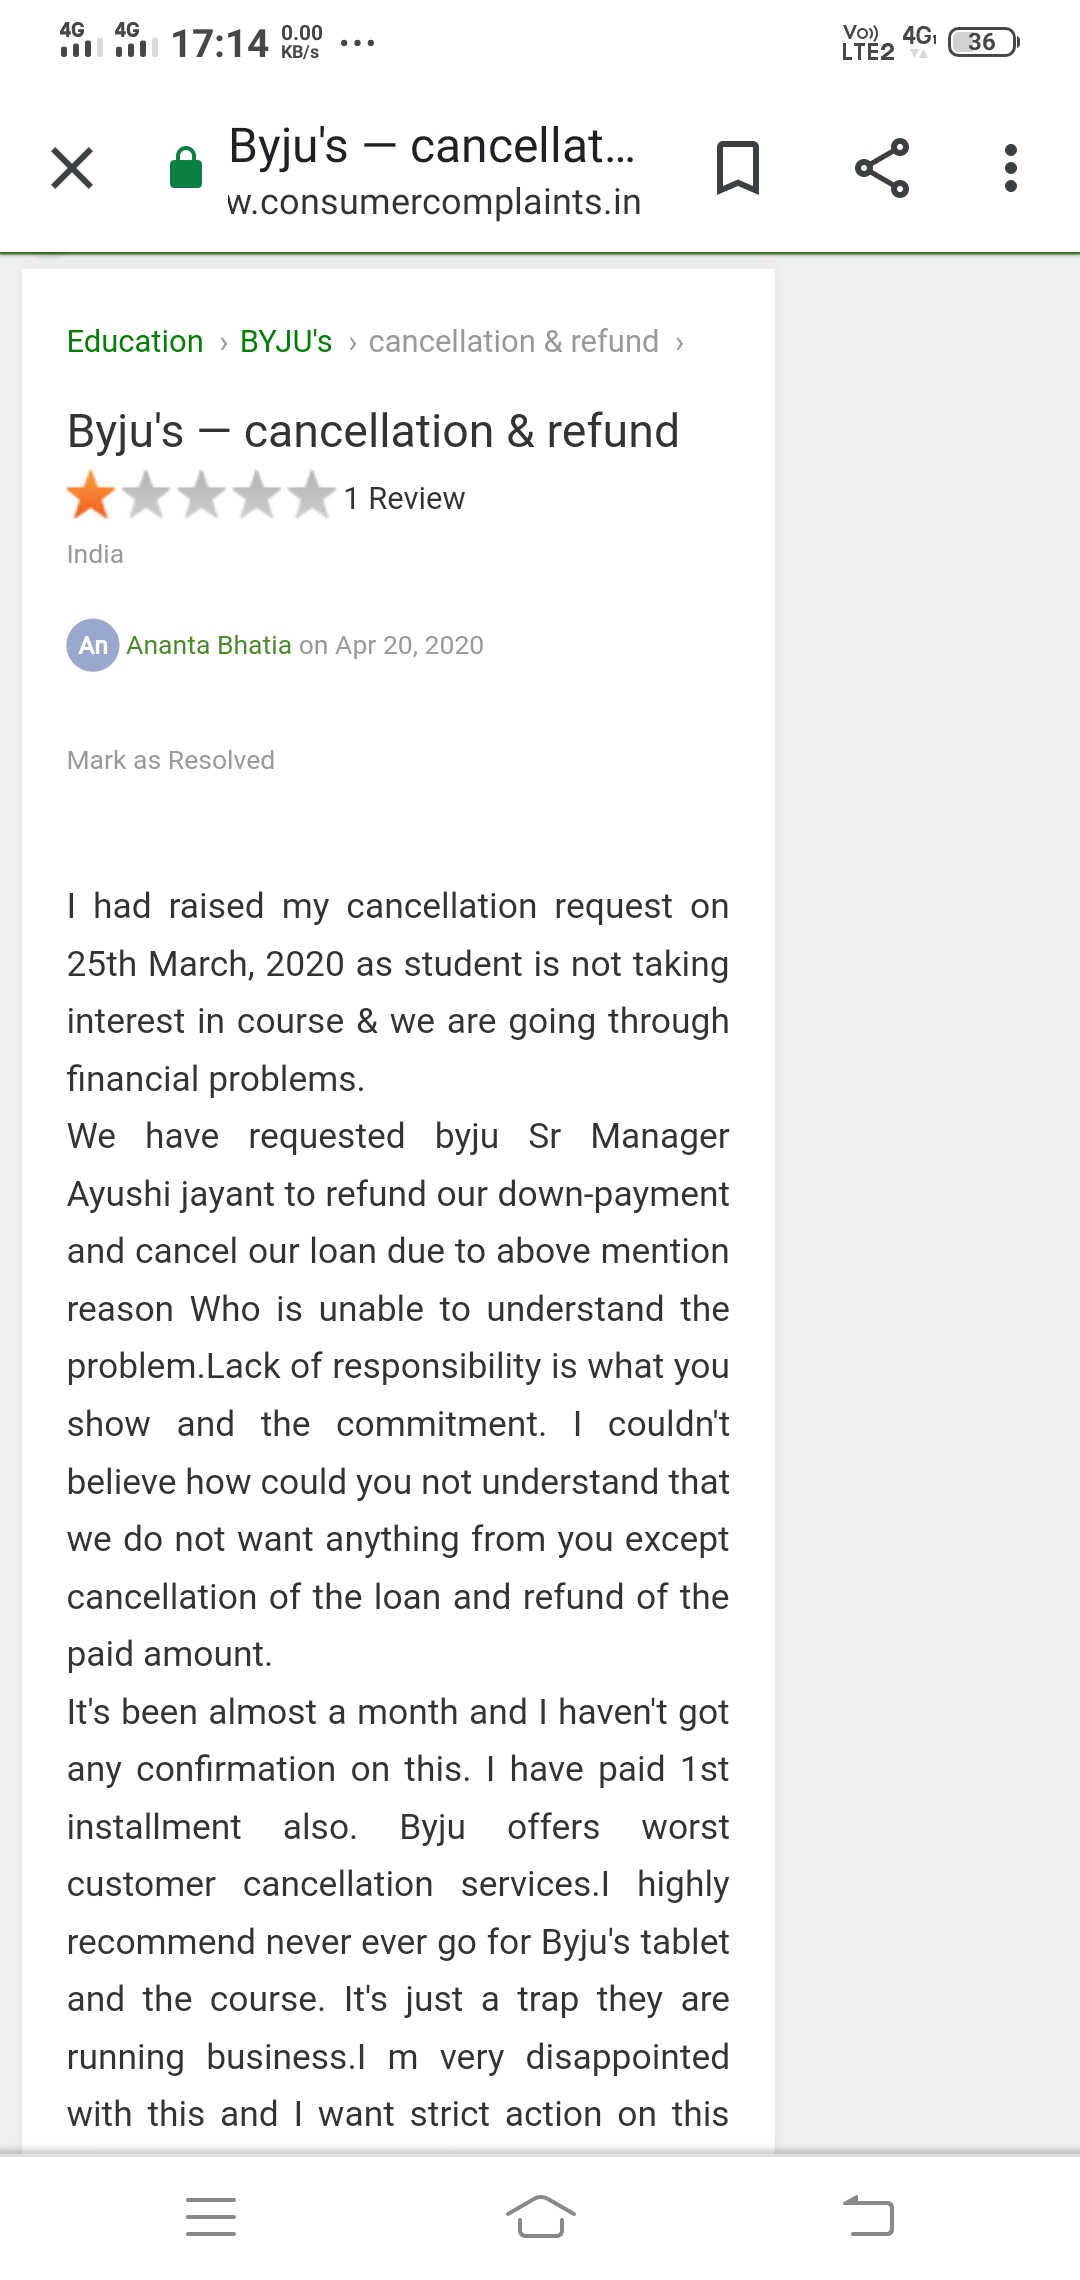Tap the An user avatar
1080x2280 pixels.
[93, 645]
